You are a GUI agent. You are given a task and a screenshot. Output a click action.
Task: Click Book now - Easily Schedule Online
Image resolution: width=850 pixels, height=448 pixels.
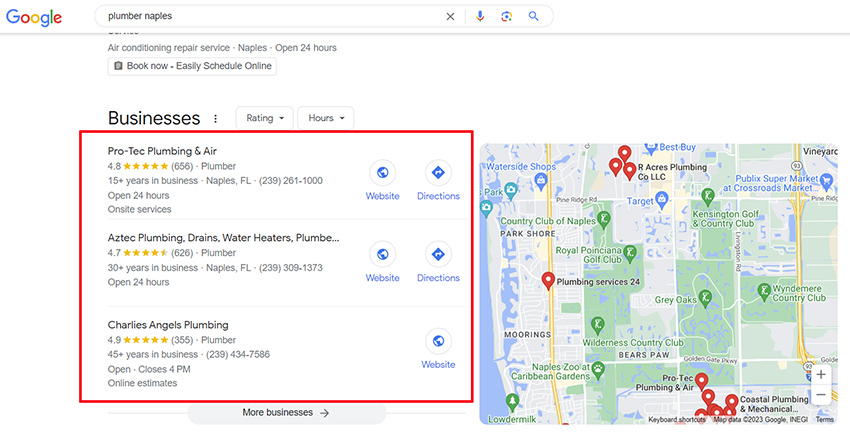click(192, 66)
